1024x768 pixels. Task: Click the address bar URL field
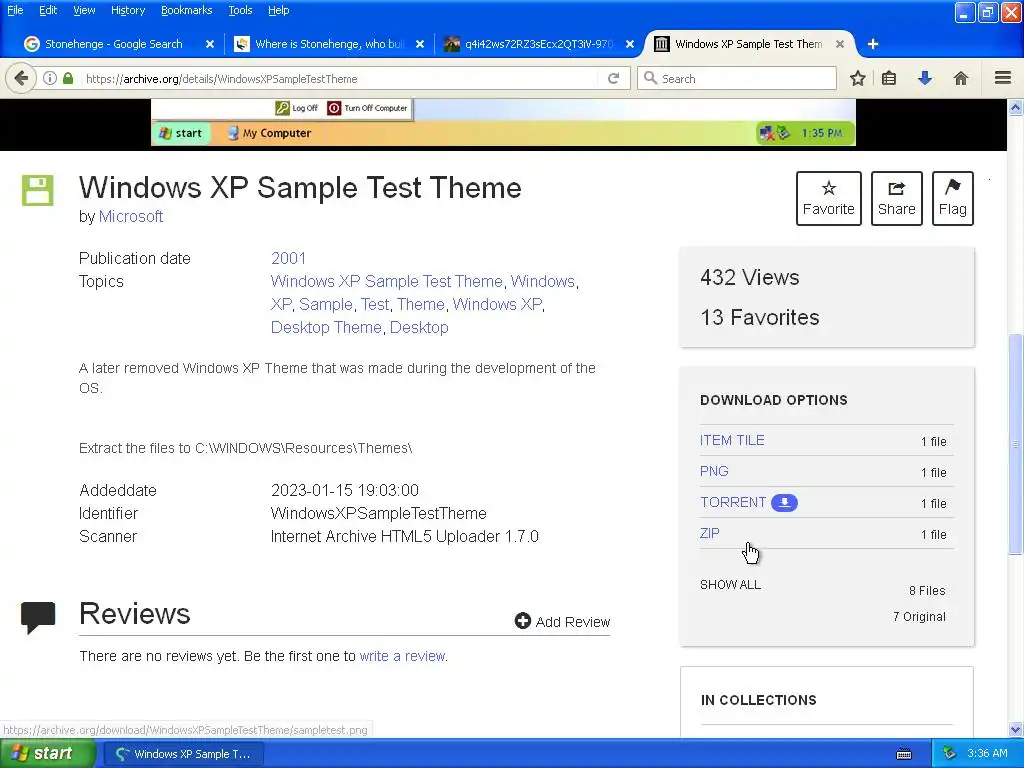tap(340, 78)
